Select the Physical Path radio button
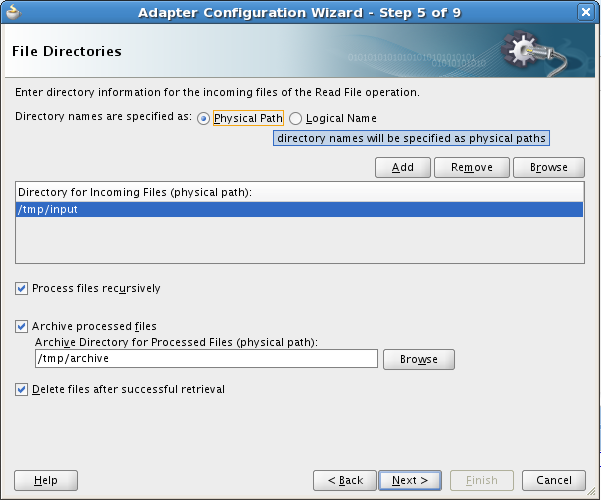601x500 pixels. point(203,118)
